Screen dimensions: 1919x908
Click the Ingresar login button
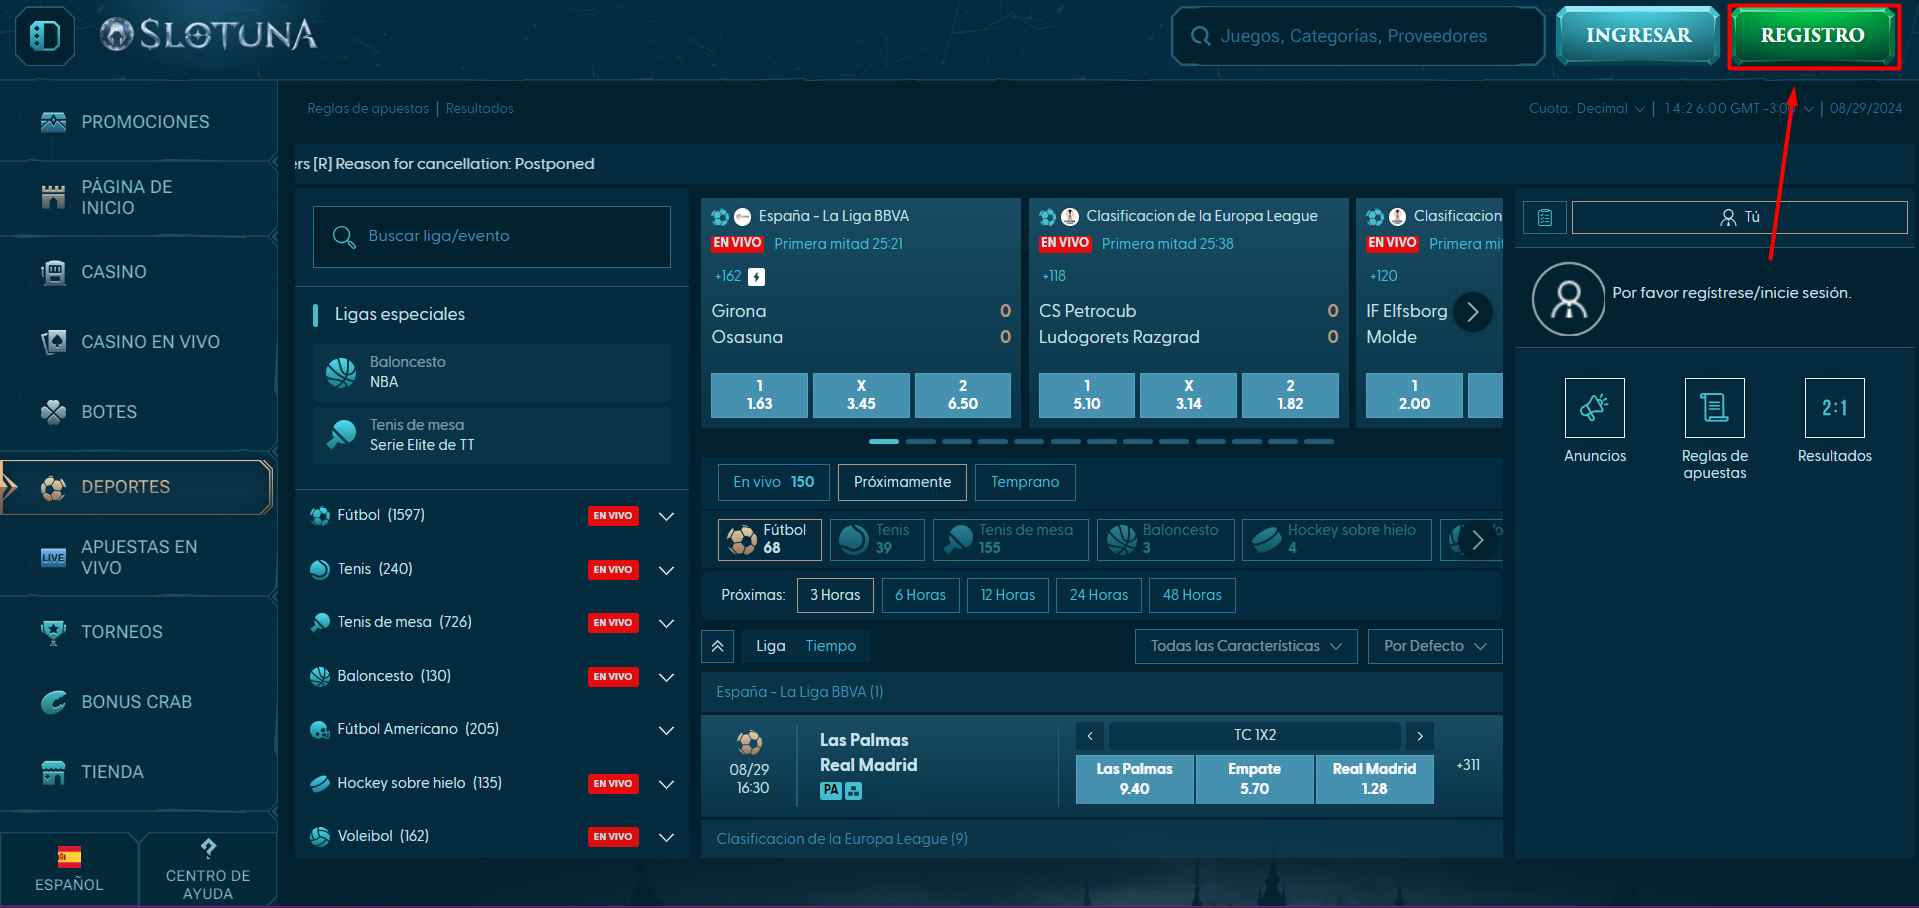pos(1638,36)
